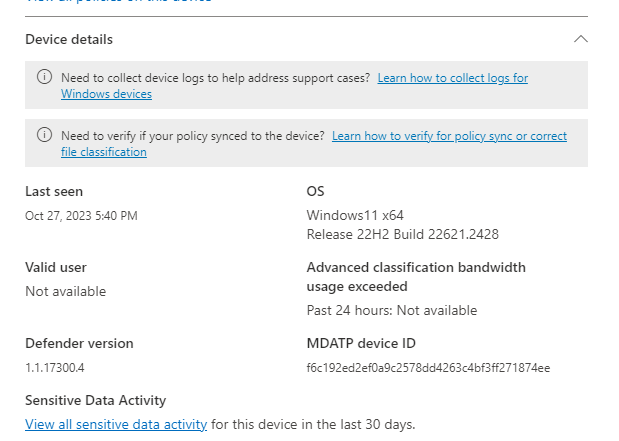Click the Release 22H2 Build number text
The image size is (619, 441).
click(x=402, y=234)
